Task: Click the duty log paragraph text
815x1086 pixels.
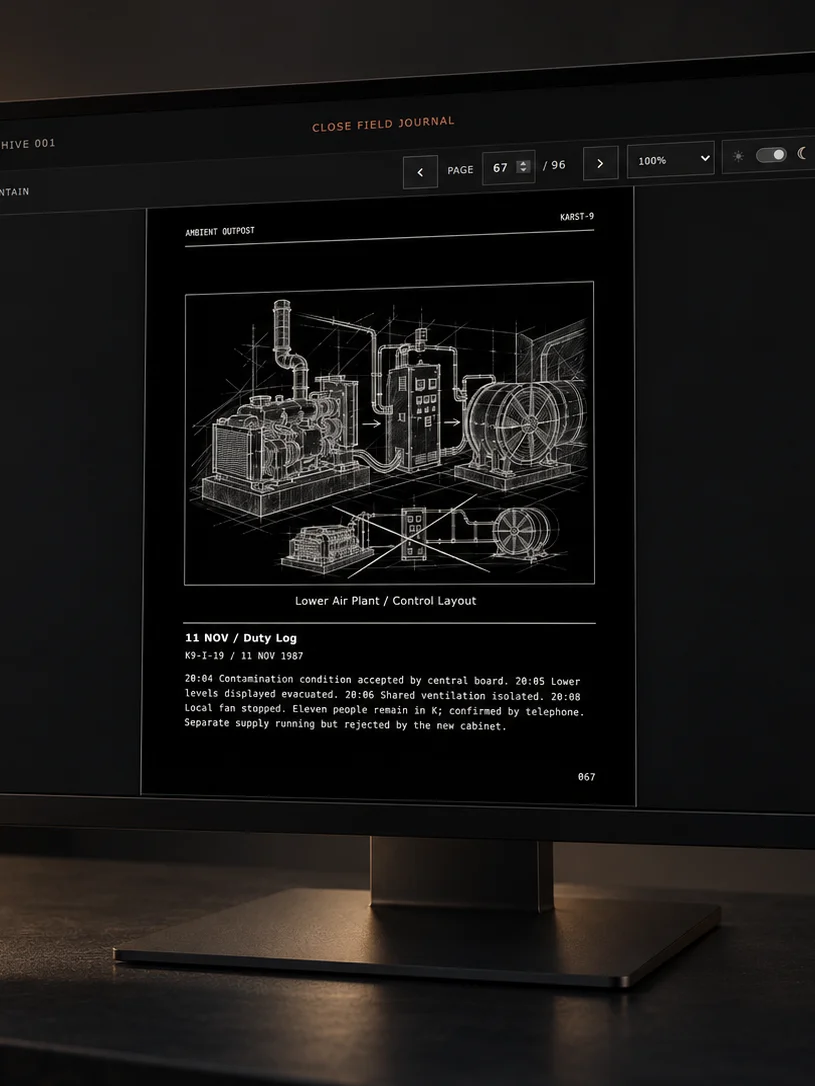Action: click(384, 702)
